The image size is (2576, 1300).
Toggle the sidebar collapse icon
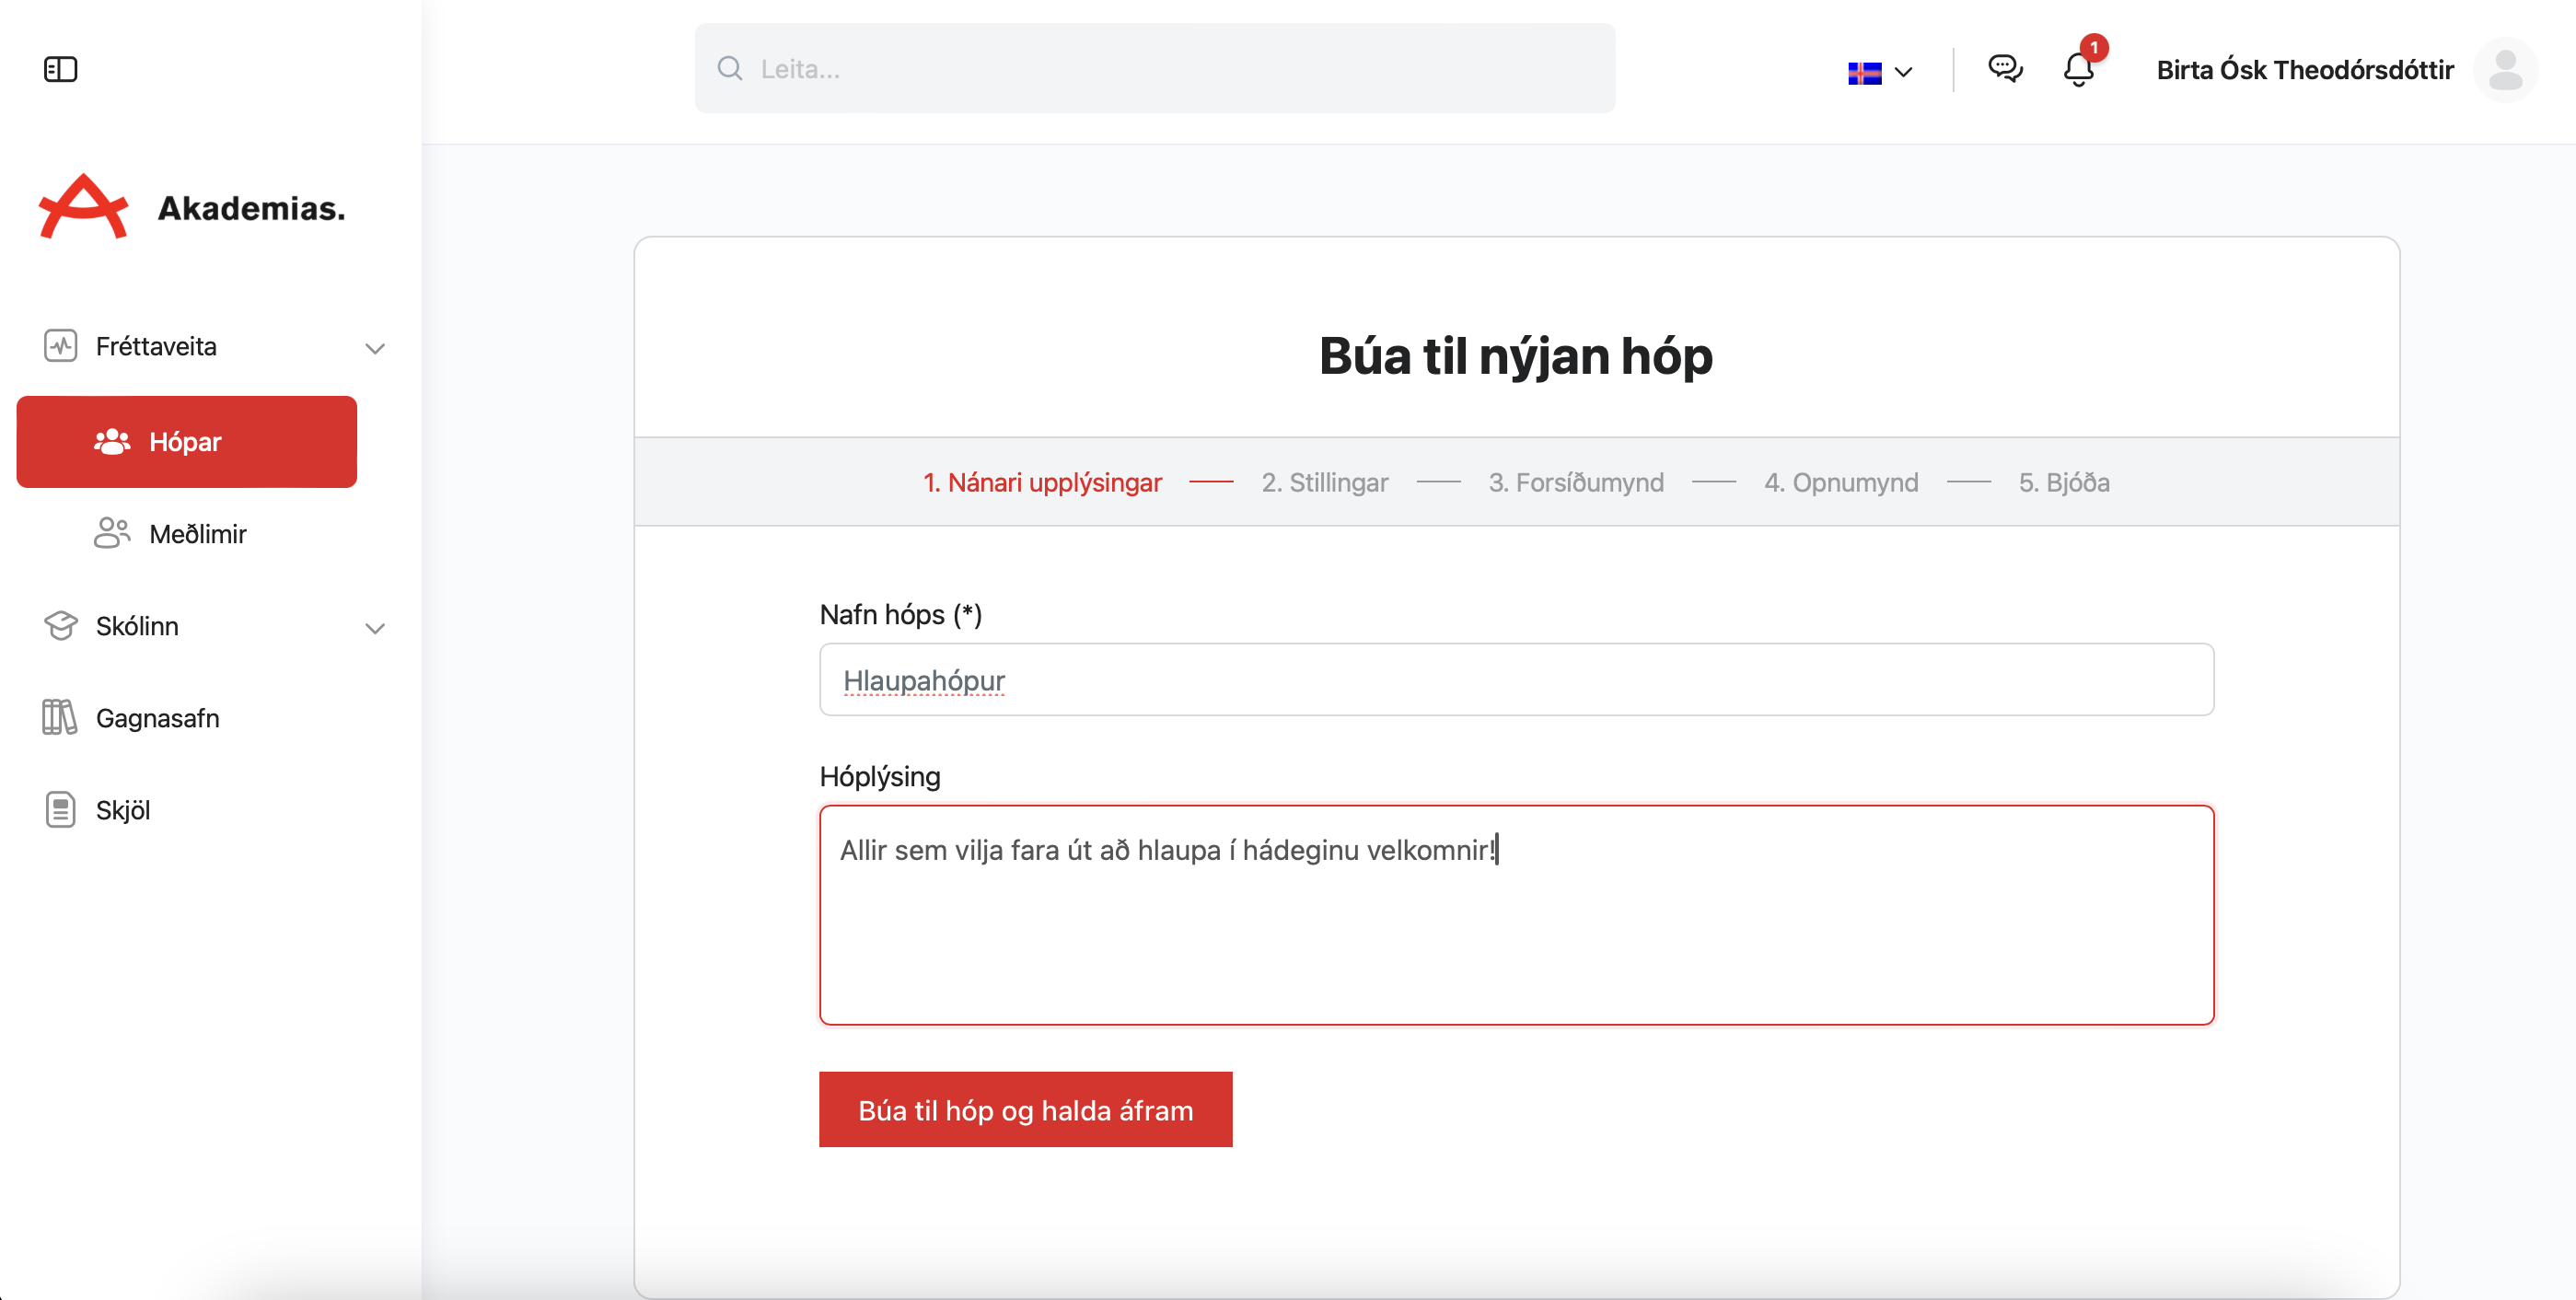click(x=60, y=69)
